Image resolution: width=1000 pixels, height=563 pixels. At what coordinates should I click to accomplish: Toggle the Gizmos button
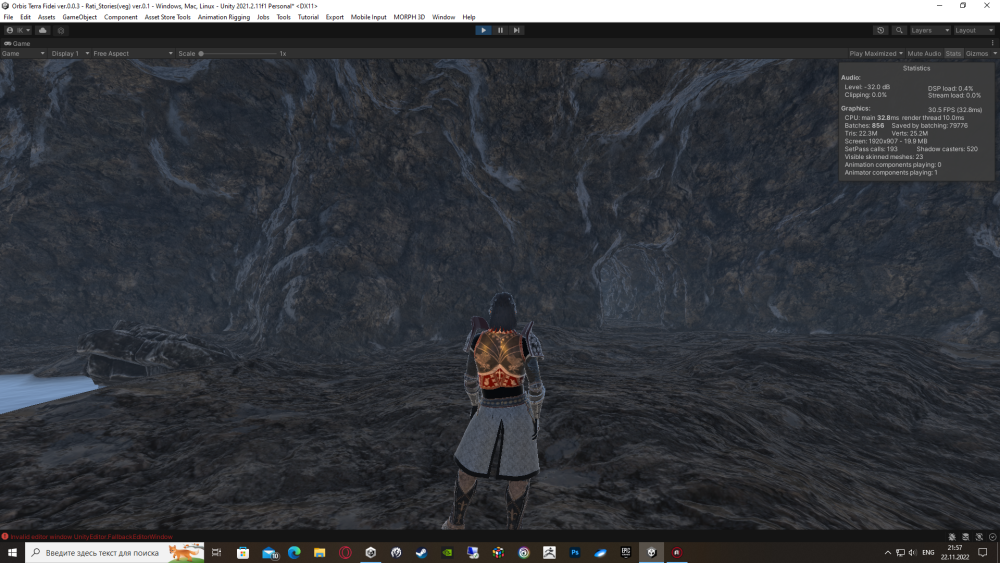tap(976, 53)
